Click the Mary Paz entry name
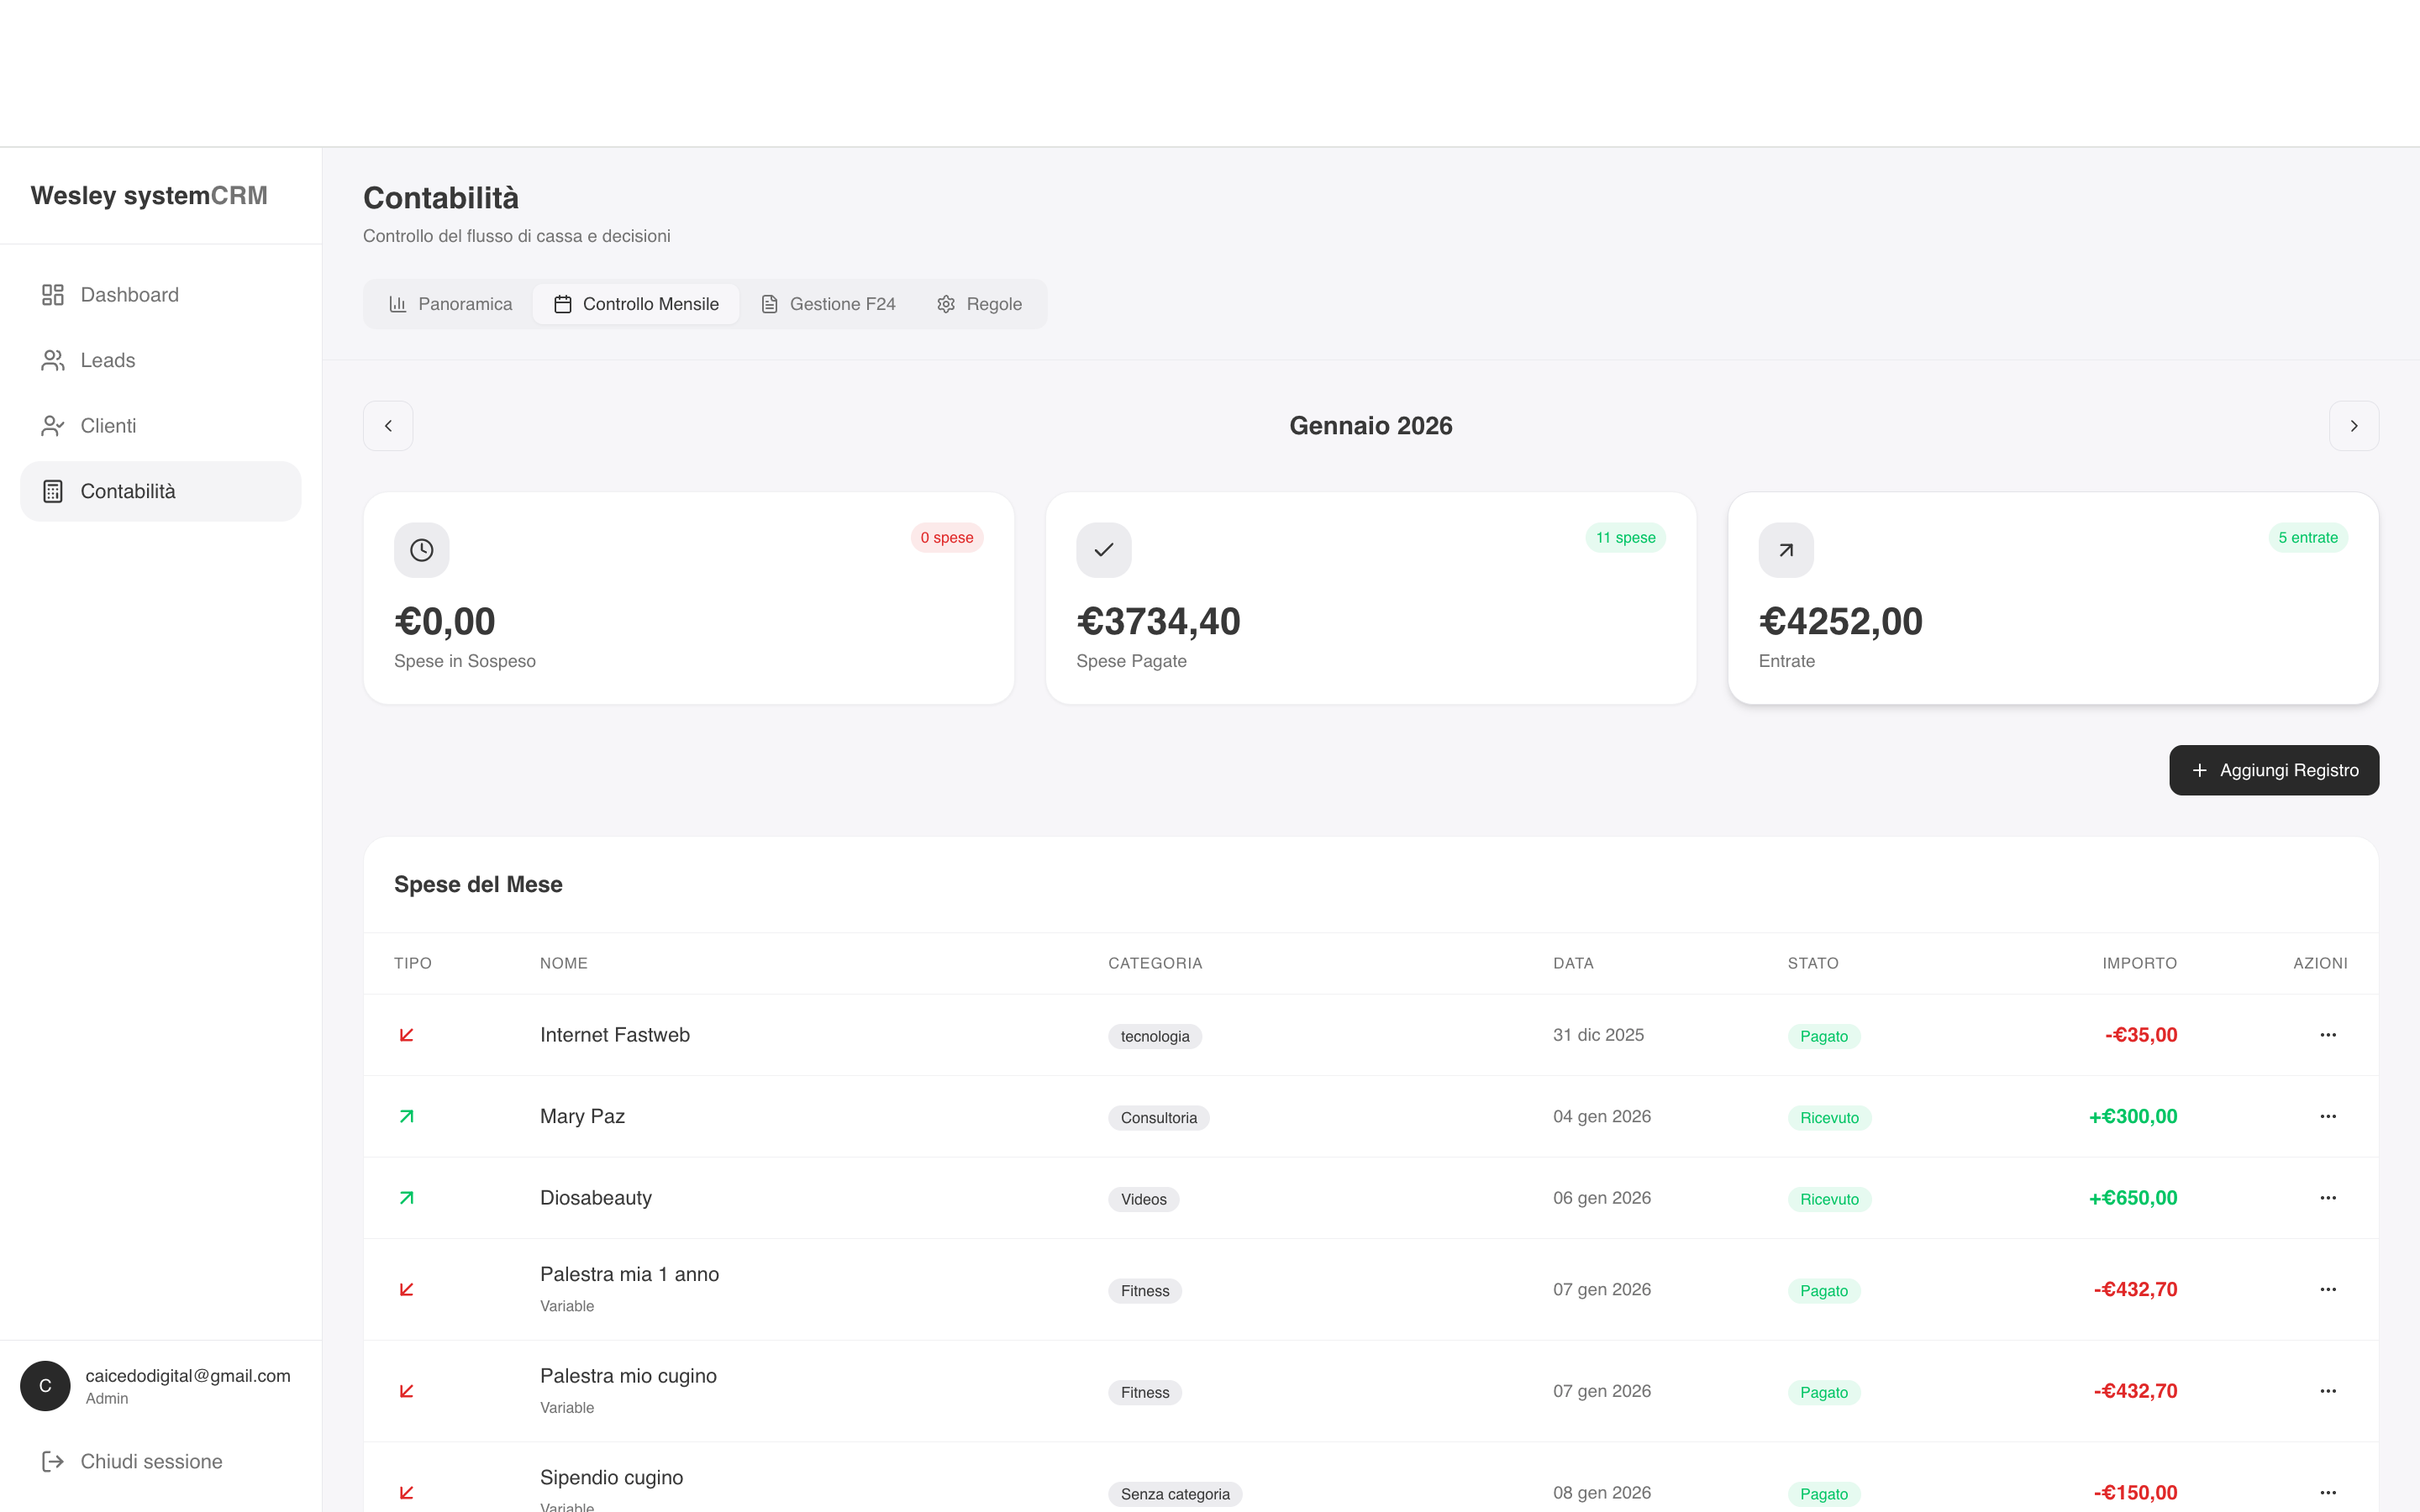This screenshot has height=1512, width=2420. (x=582, y=1116)
